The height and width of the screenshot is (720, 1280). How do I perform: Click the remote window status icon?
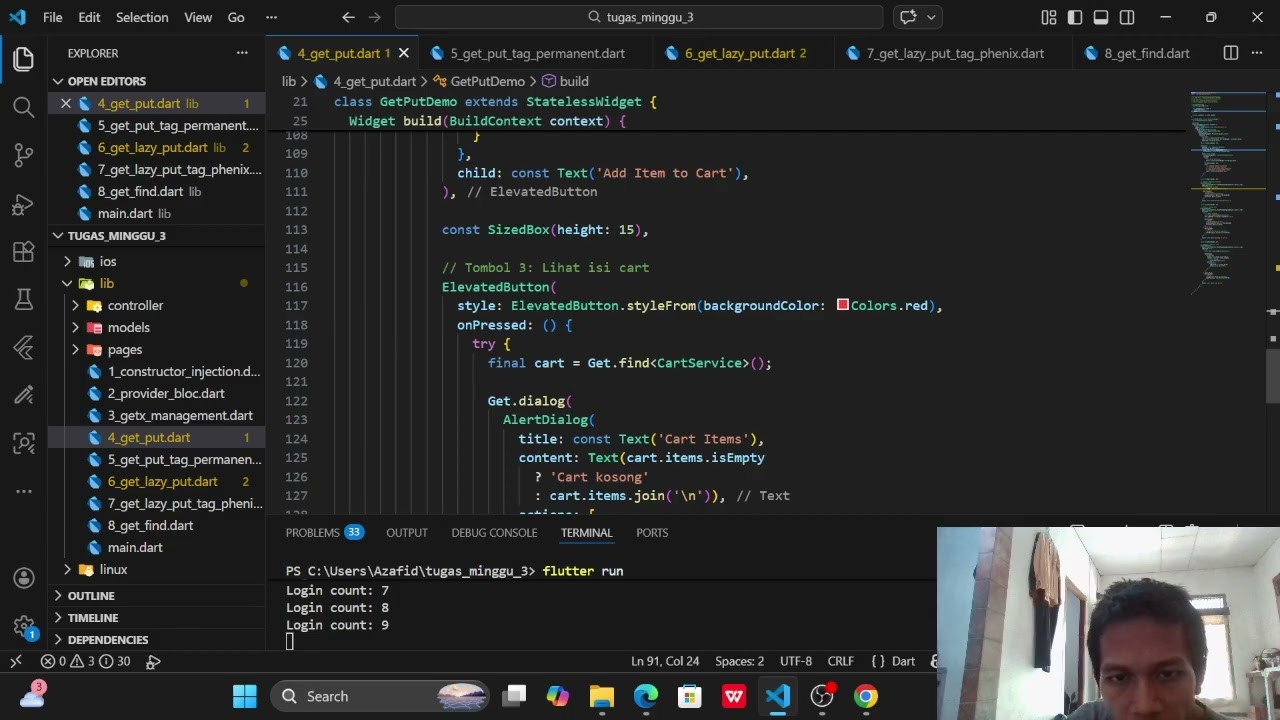point(16,661)
